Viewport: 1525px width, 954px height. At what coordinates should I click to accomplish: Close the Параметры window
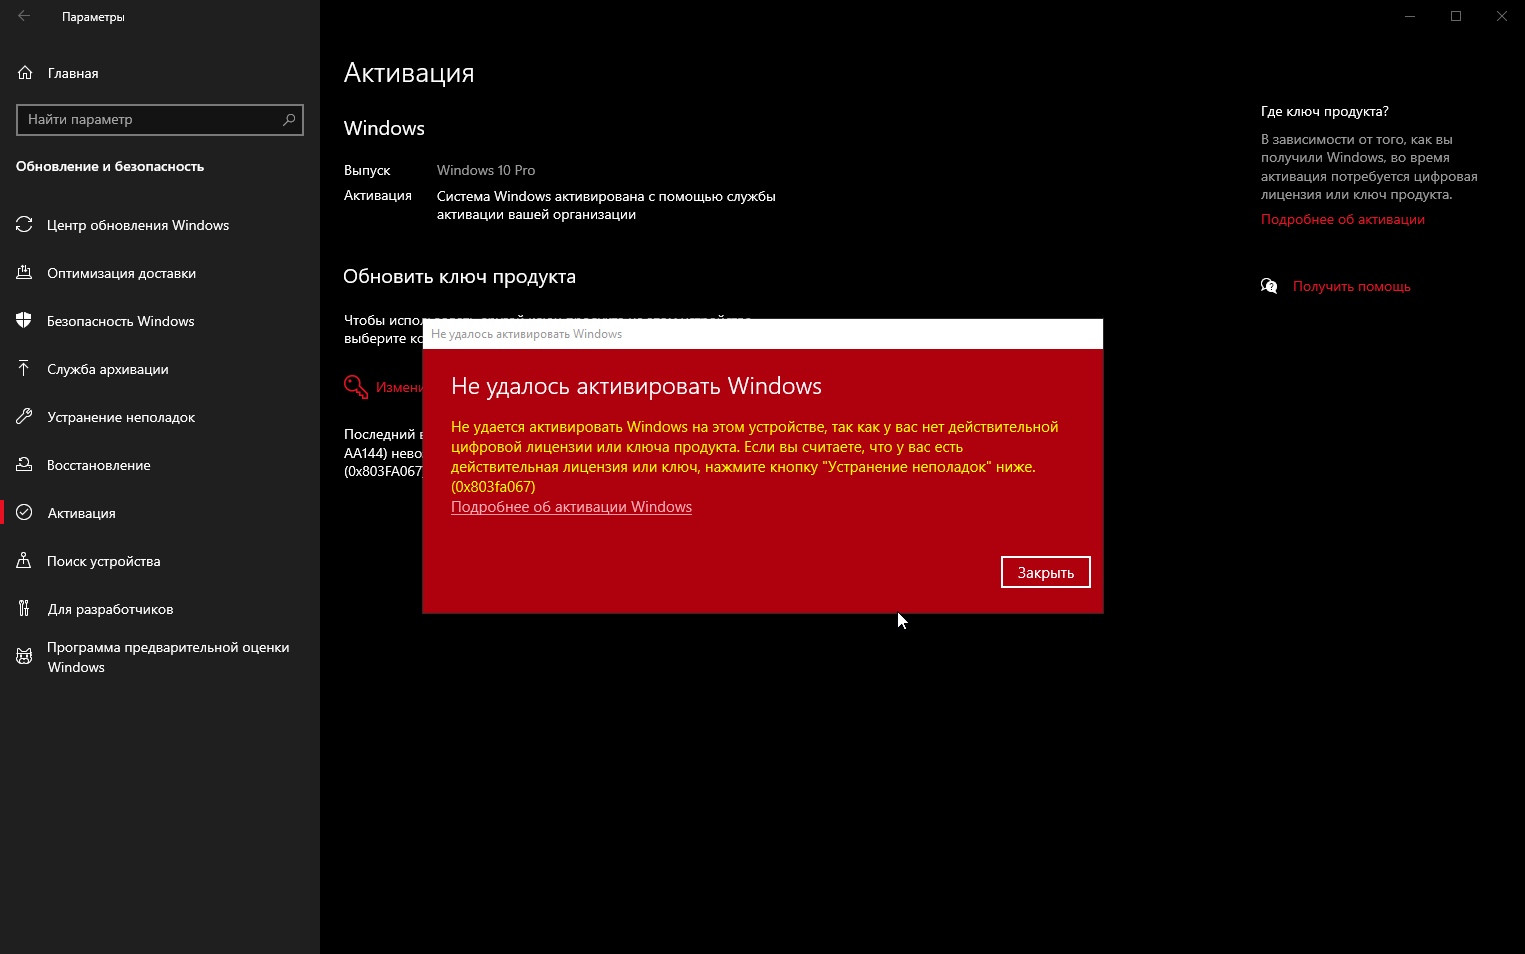pos(1502,16)
